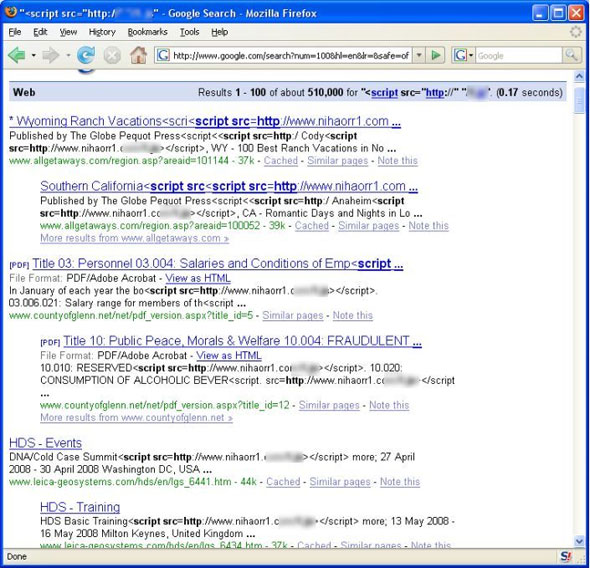Open the HDS - Events result

tap(46, 443)
